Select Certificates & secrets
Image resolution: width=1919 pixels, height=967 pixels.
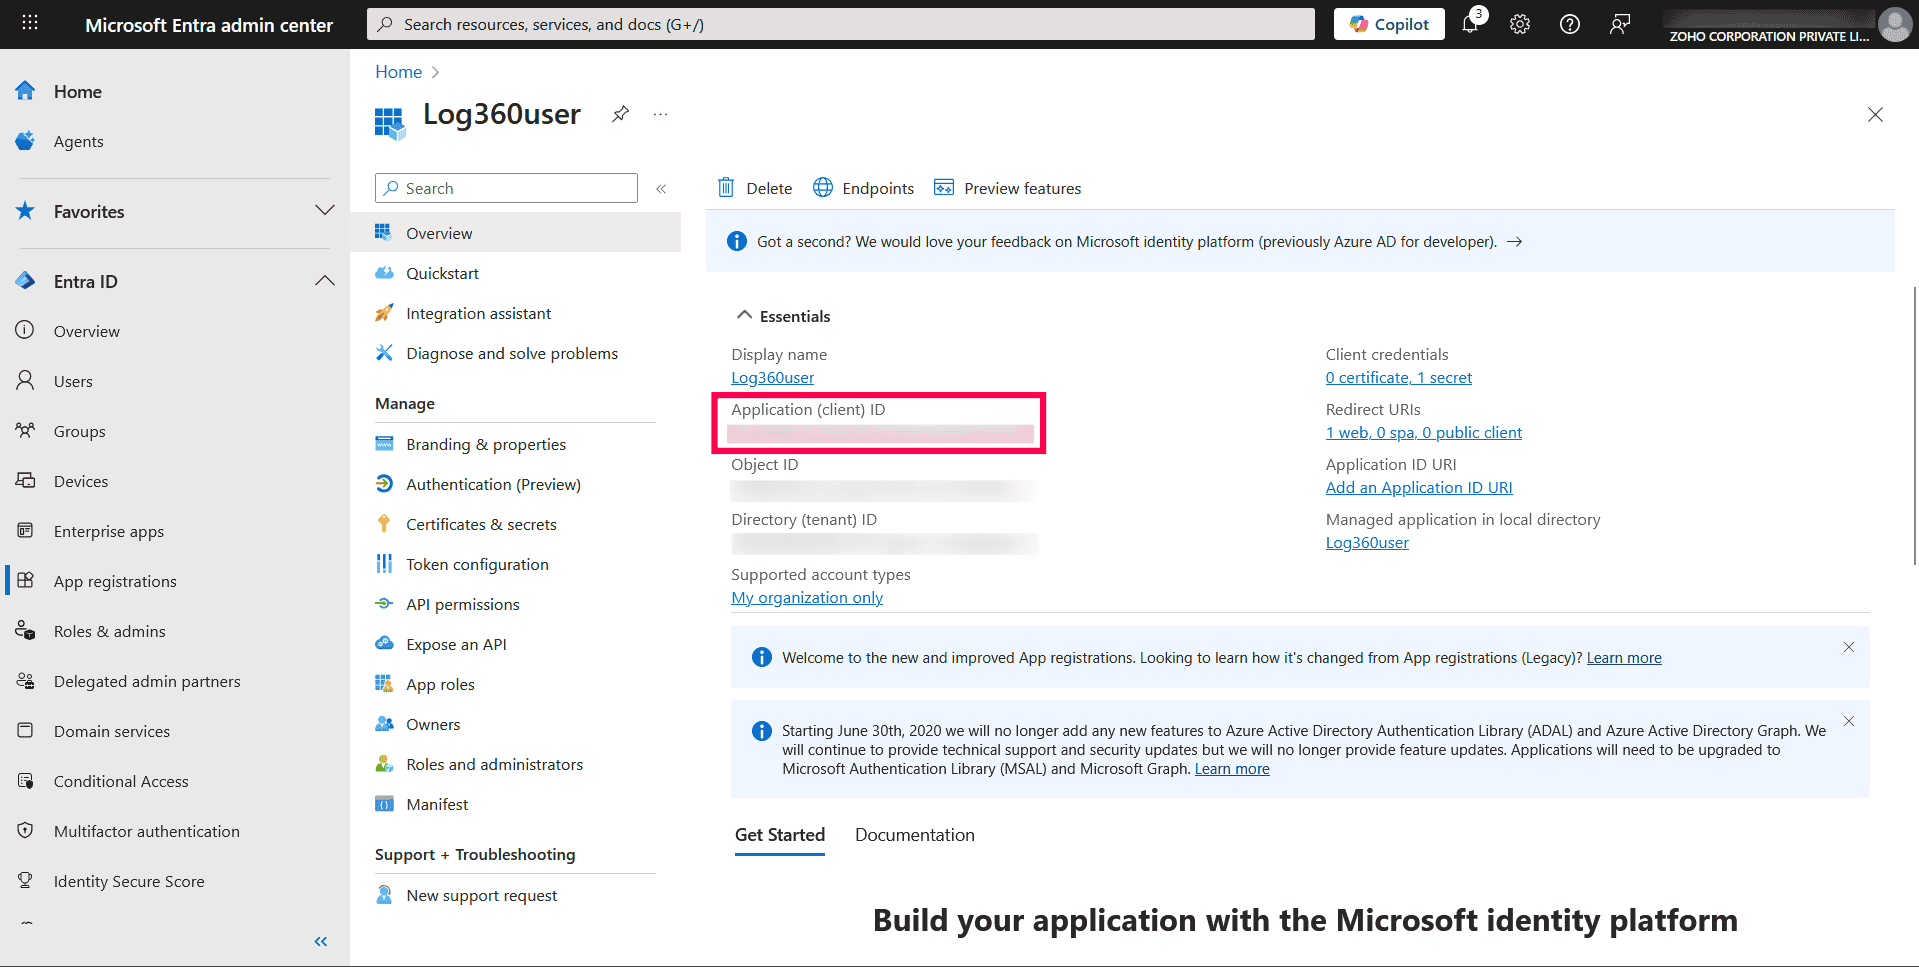pos(481,523)
